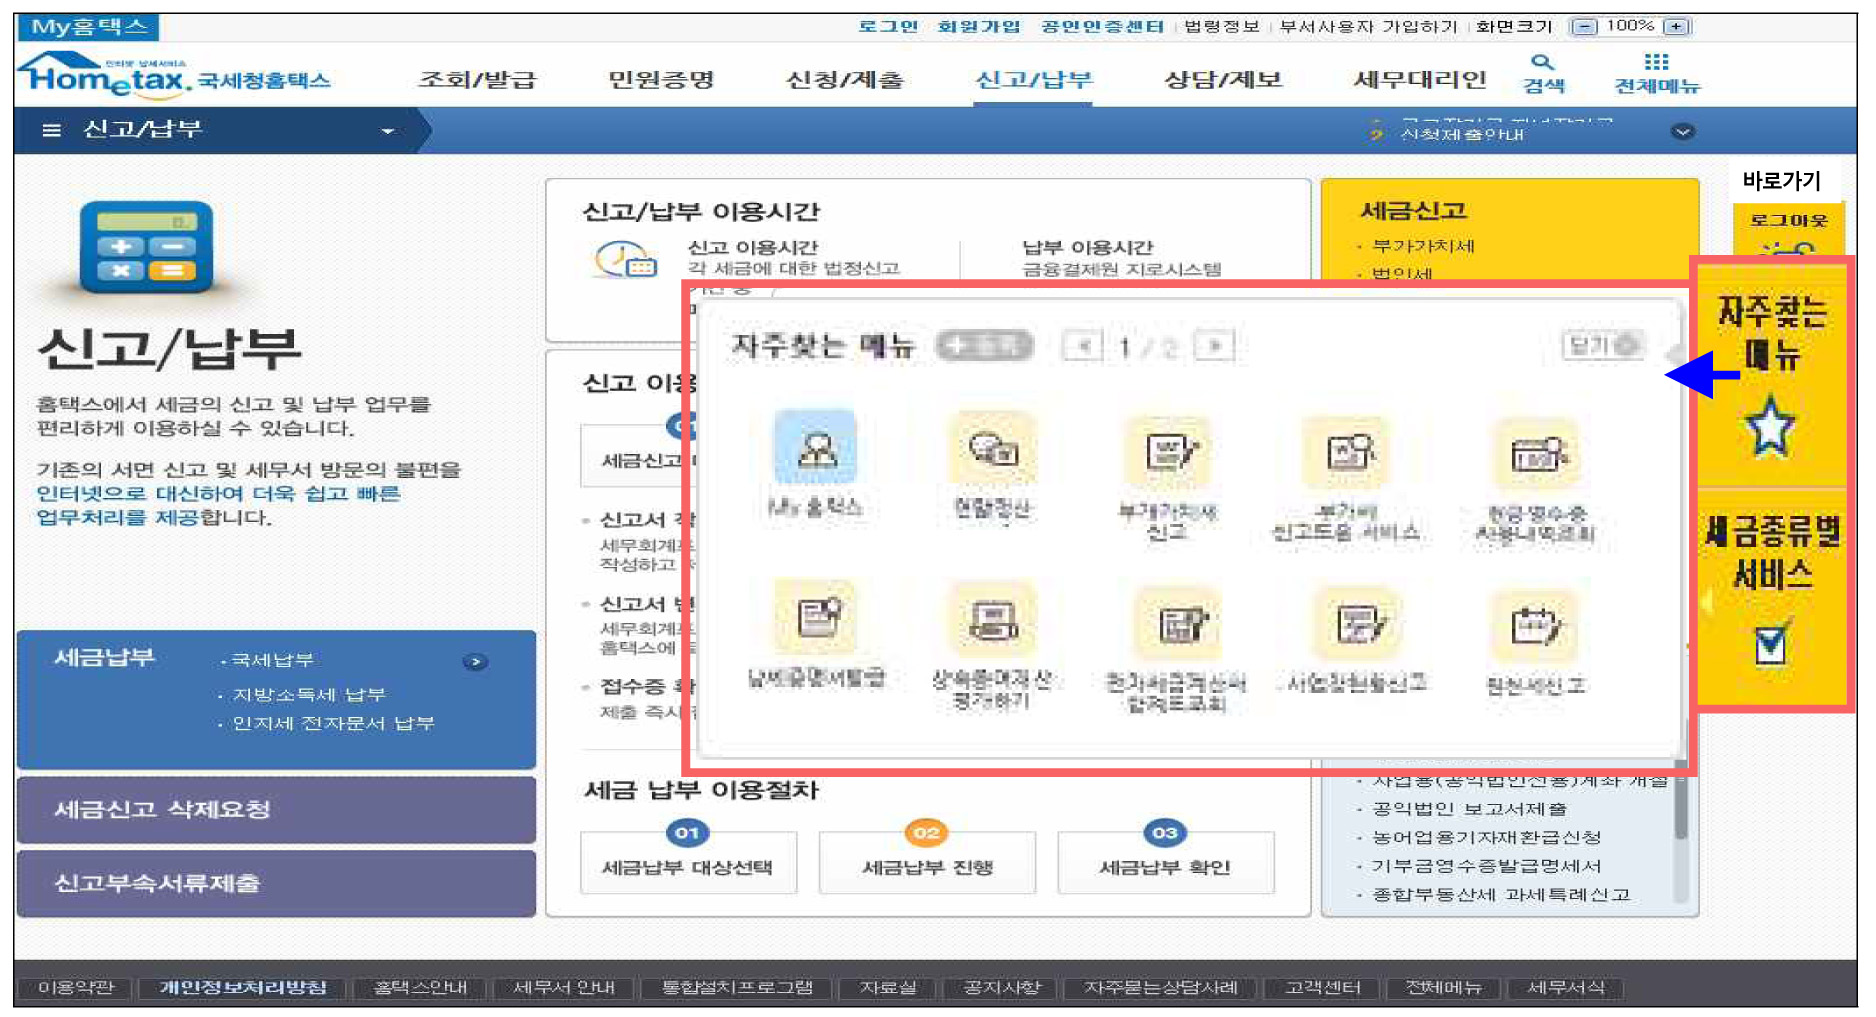This screenshot has width=1876, height=1017.
Task: Click the 사업장현황신고 icon
Action: coord(1356,625)
